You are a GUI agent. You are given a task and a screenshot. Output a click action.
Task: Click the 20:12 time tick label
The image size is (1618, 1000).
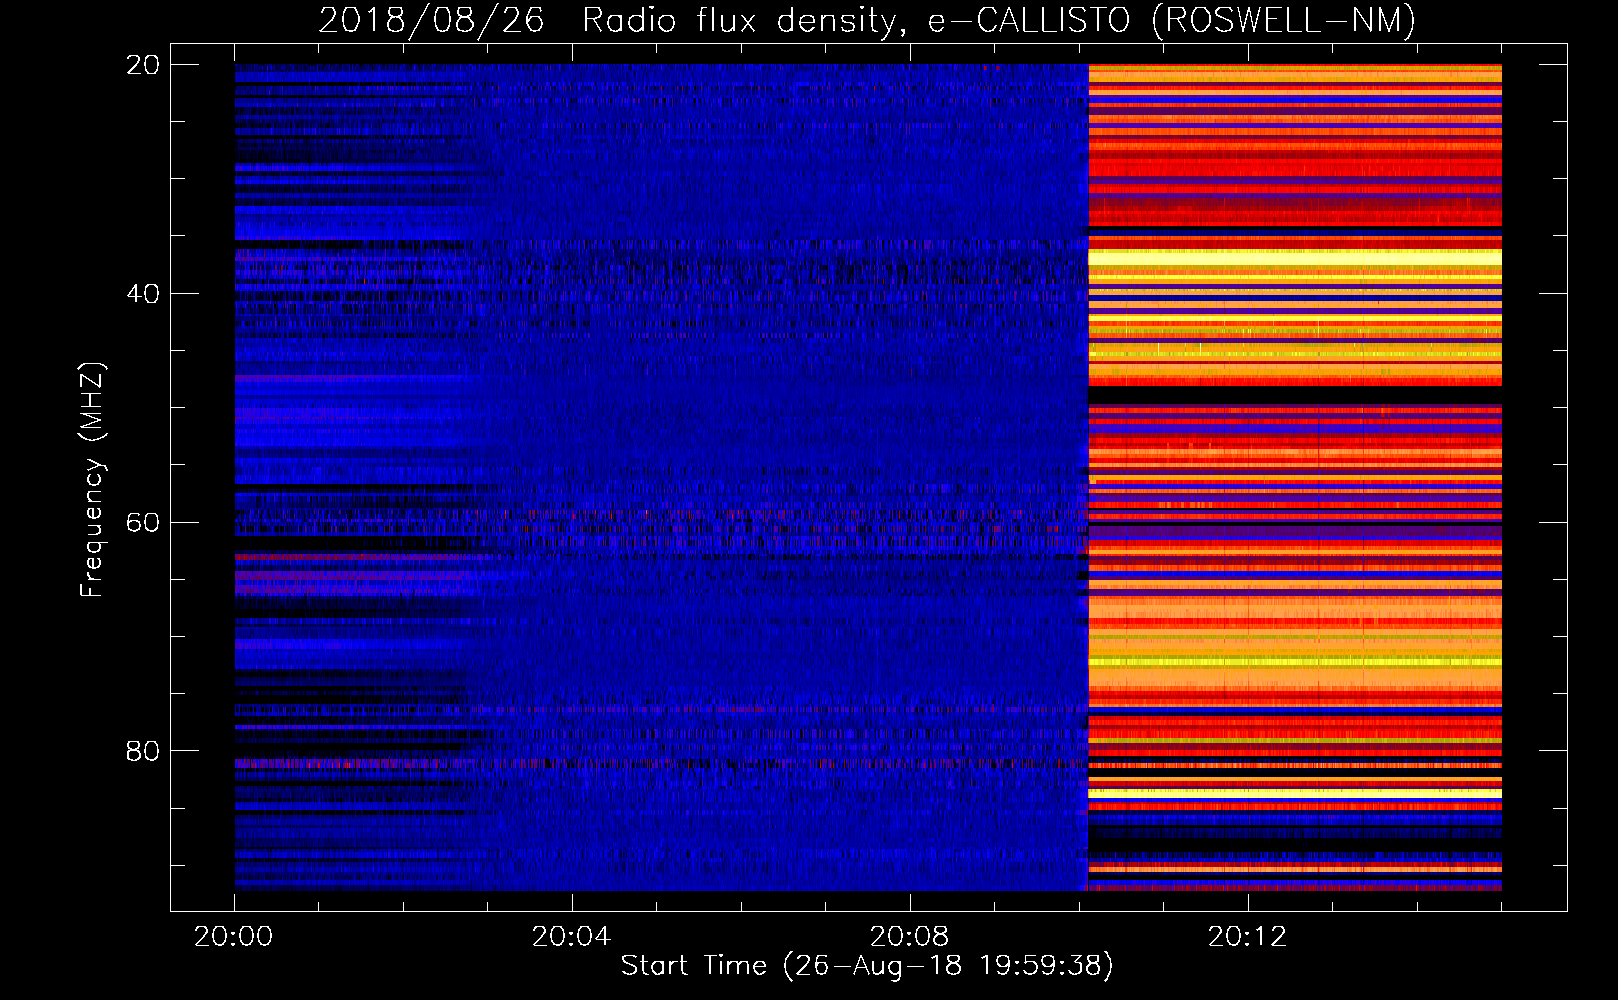pos(1247,937)
